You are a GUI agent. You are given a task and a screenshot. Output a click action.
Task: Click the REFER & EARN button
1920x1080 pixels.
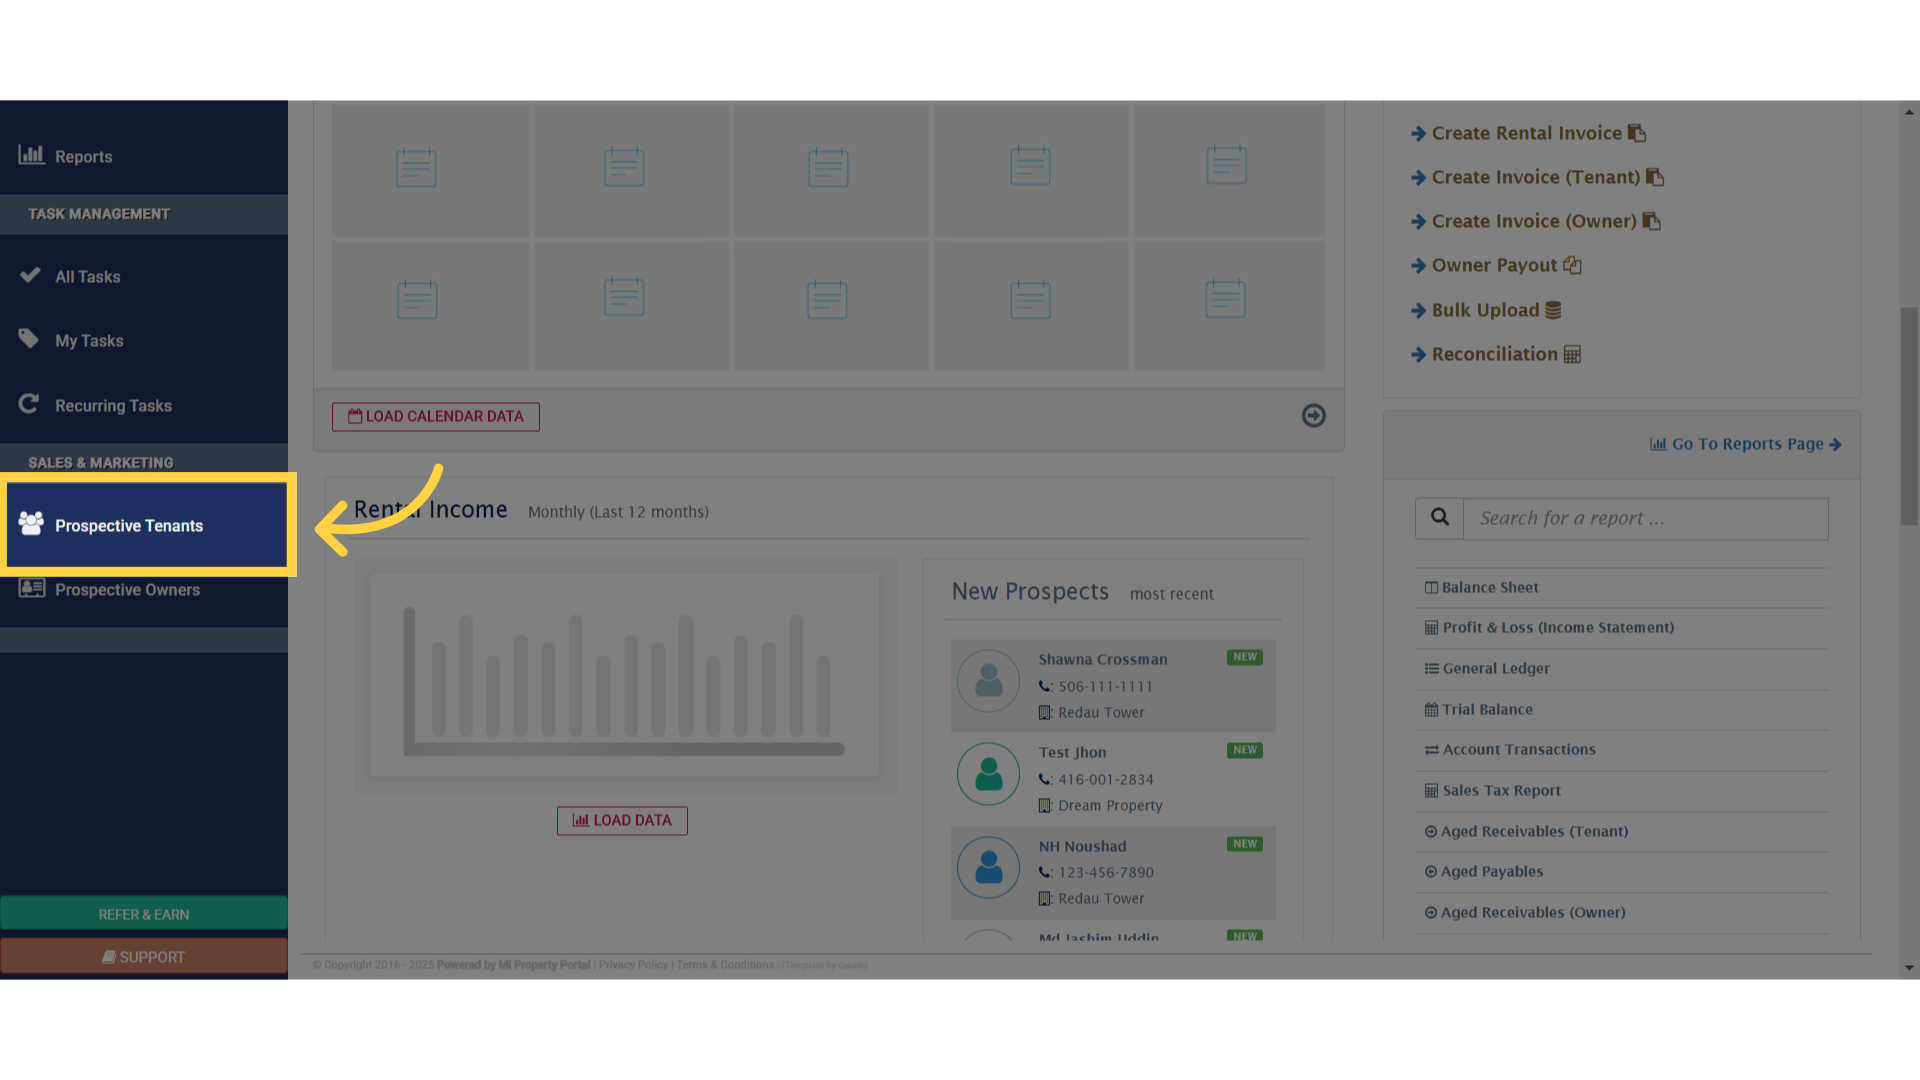coord(144,914)
